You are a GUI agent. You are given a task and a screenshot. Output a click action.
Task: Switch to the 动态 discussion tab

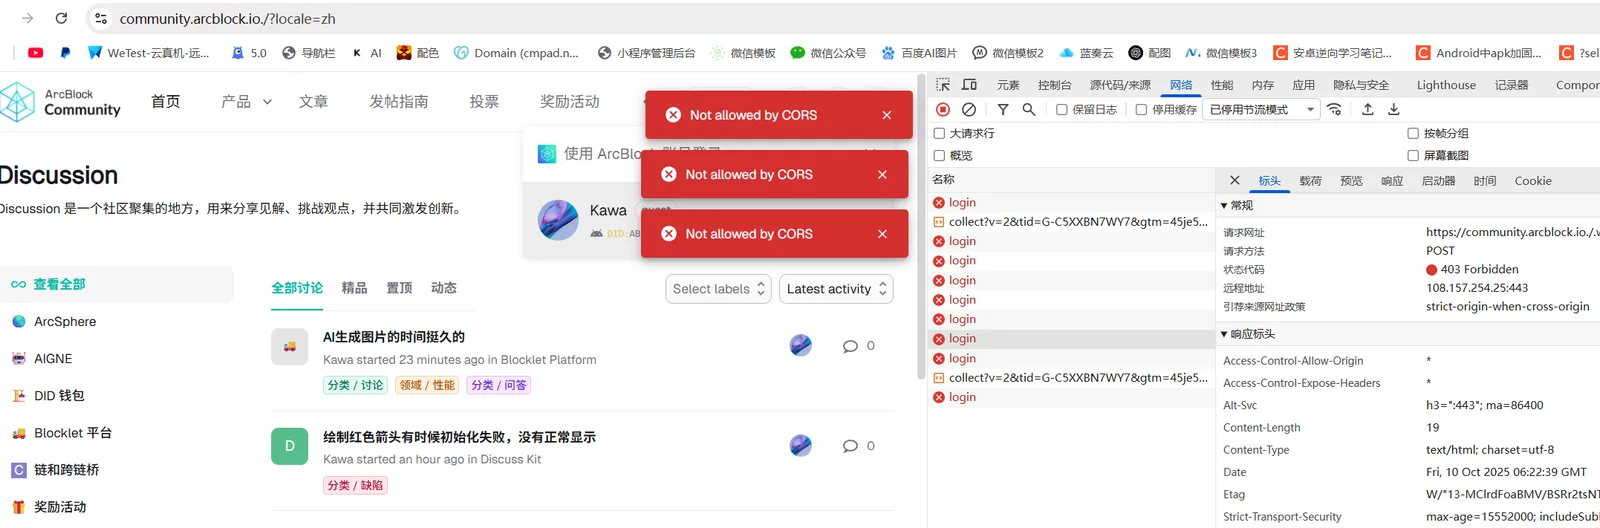[x=444, y=288]
